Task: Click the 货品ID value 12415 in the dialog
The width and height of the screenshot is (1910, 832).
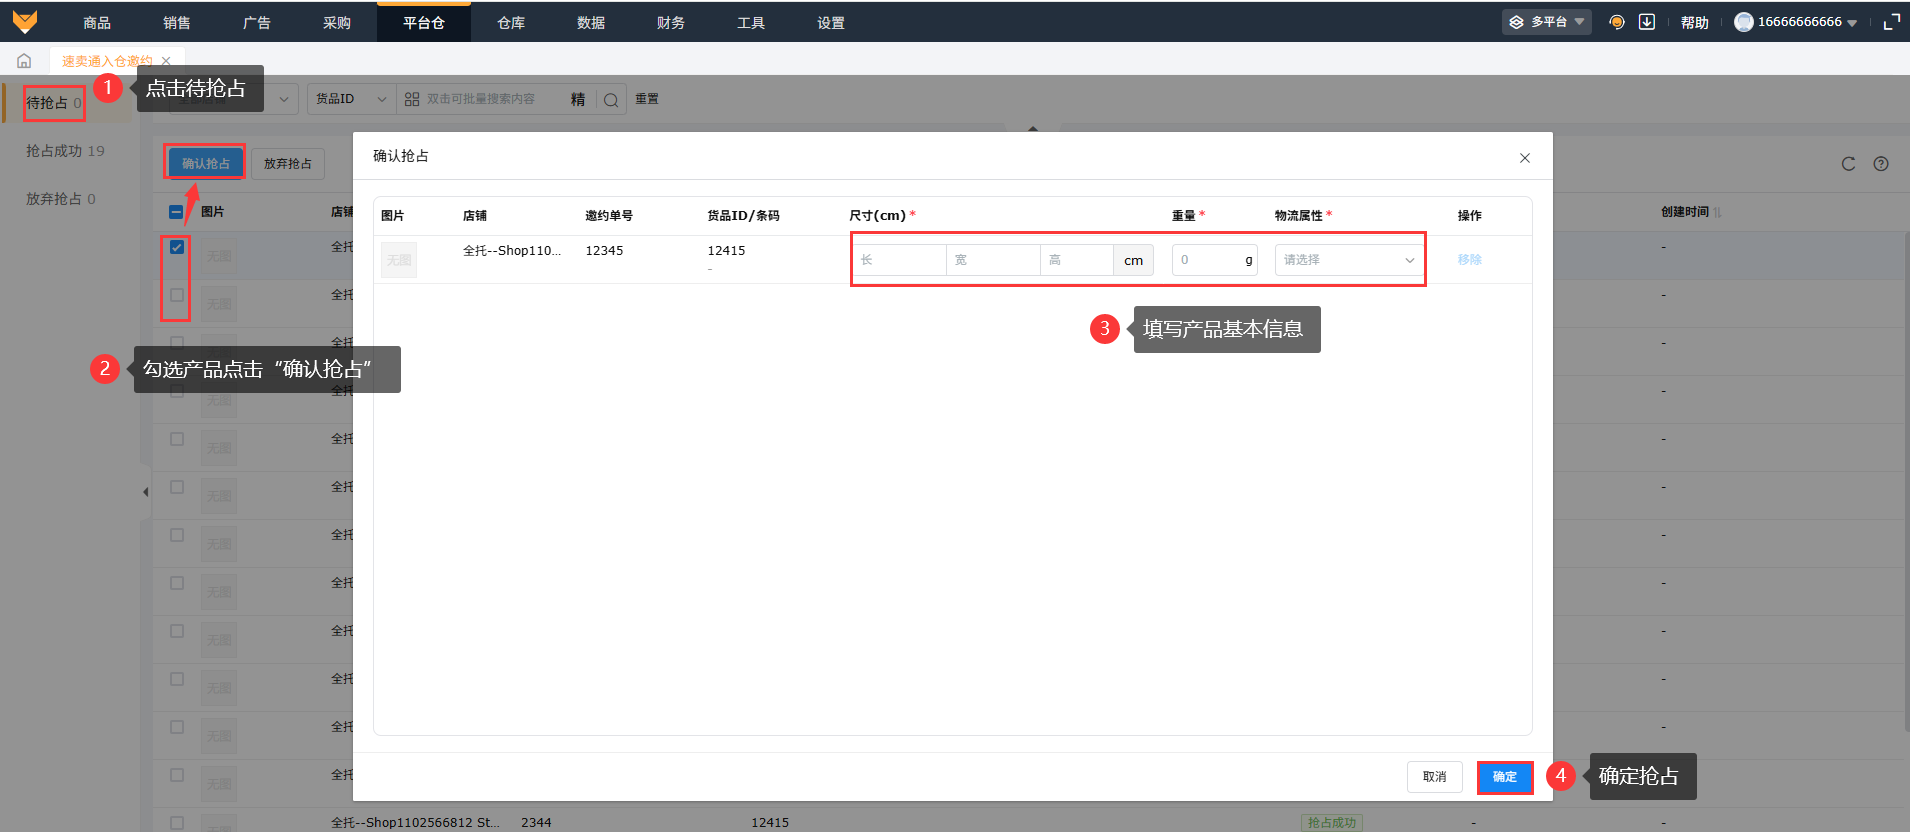Action: pyautogui.click(x=727, y=251)
